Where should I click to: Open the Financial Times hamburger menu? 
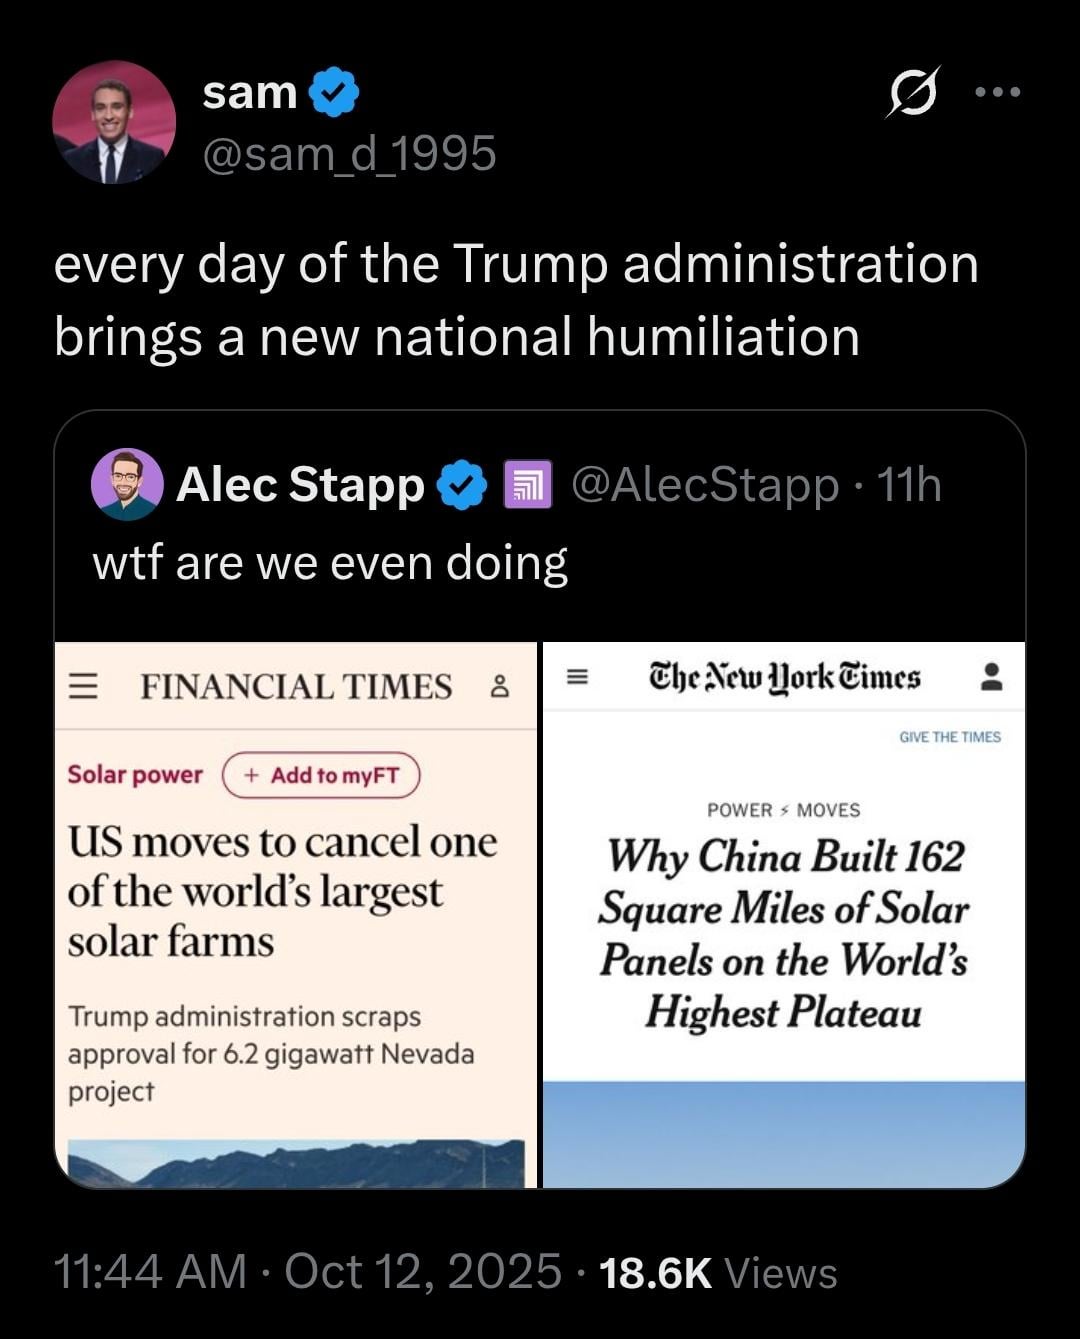83,687
